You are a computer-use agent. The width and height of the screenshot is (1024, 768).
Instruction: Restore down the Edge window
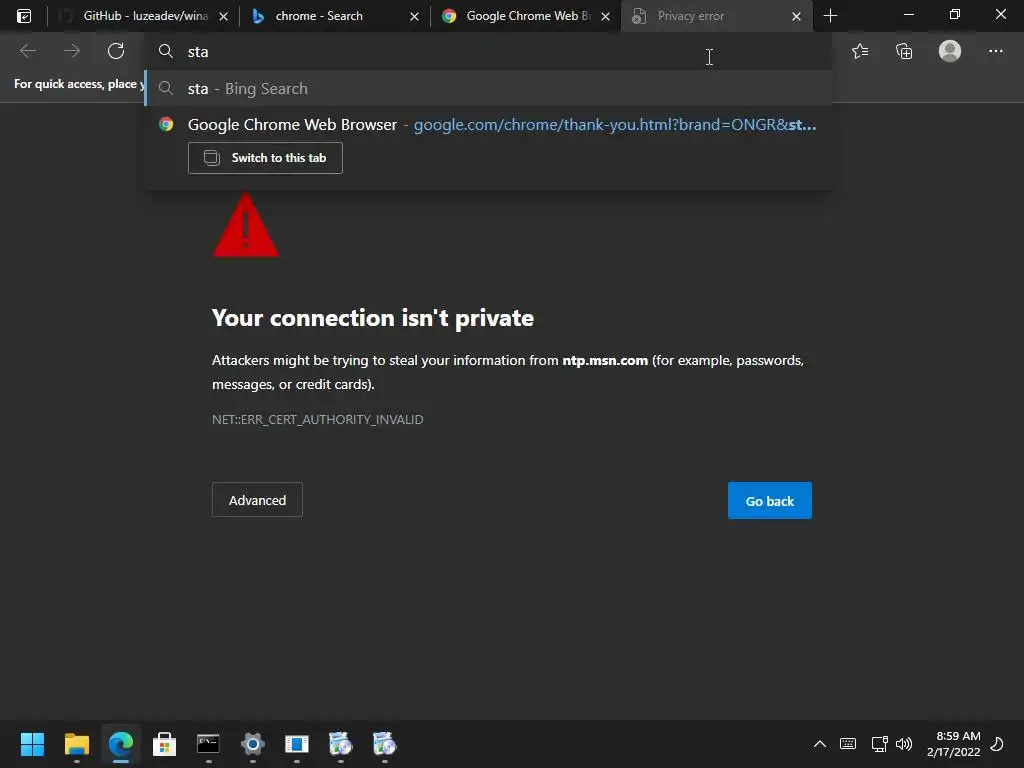tap(954, 14)
